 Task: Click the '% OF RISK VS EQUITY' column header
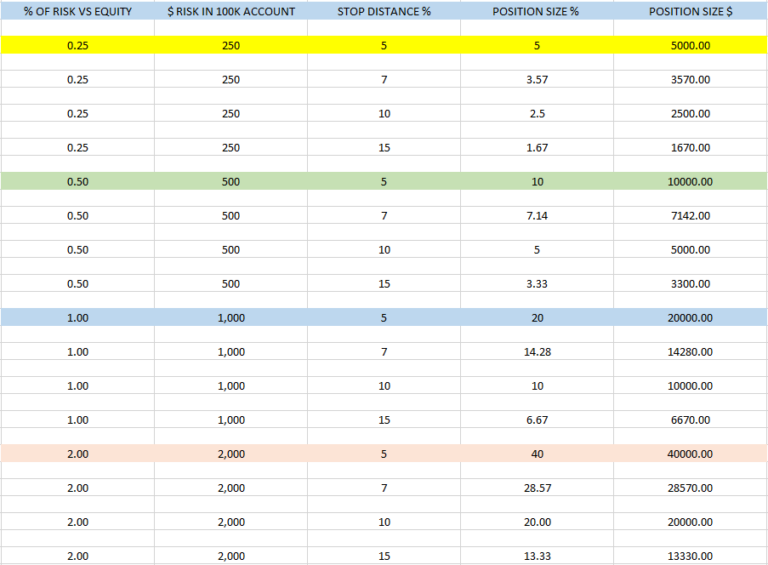[x=77, y=11]
